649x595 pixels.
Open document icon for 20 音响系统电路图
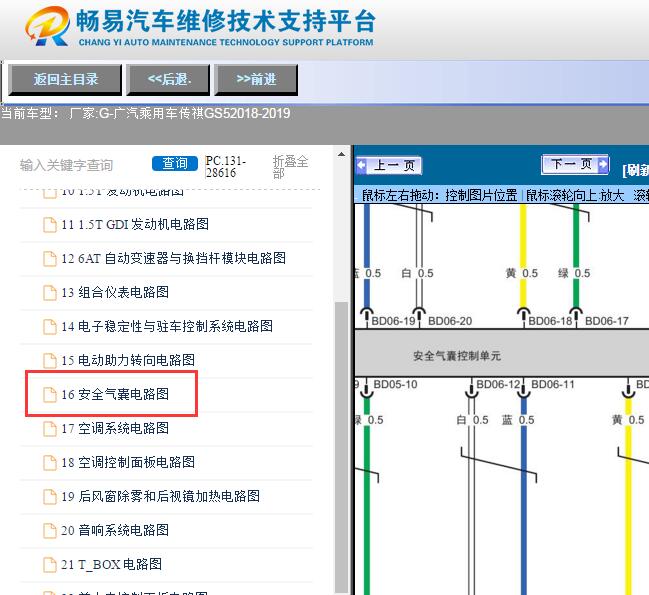(x=50, y=530)
